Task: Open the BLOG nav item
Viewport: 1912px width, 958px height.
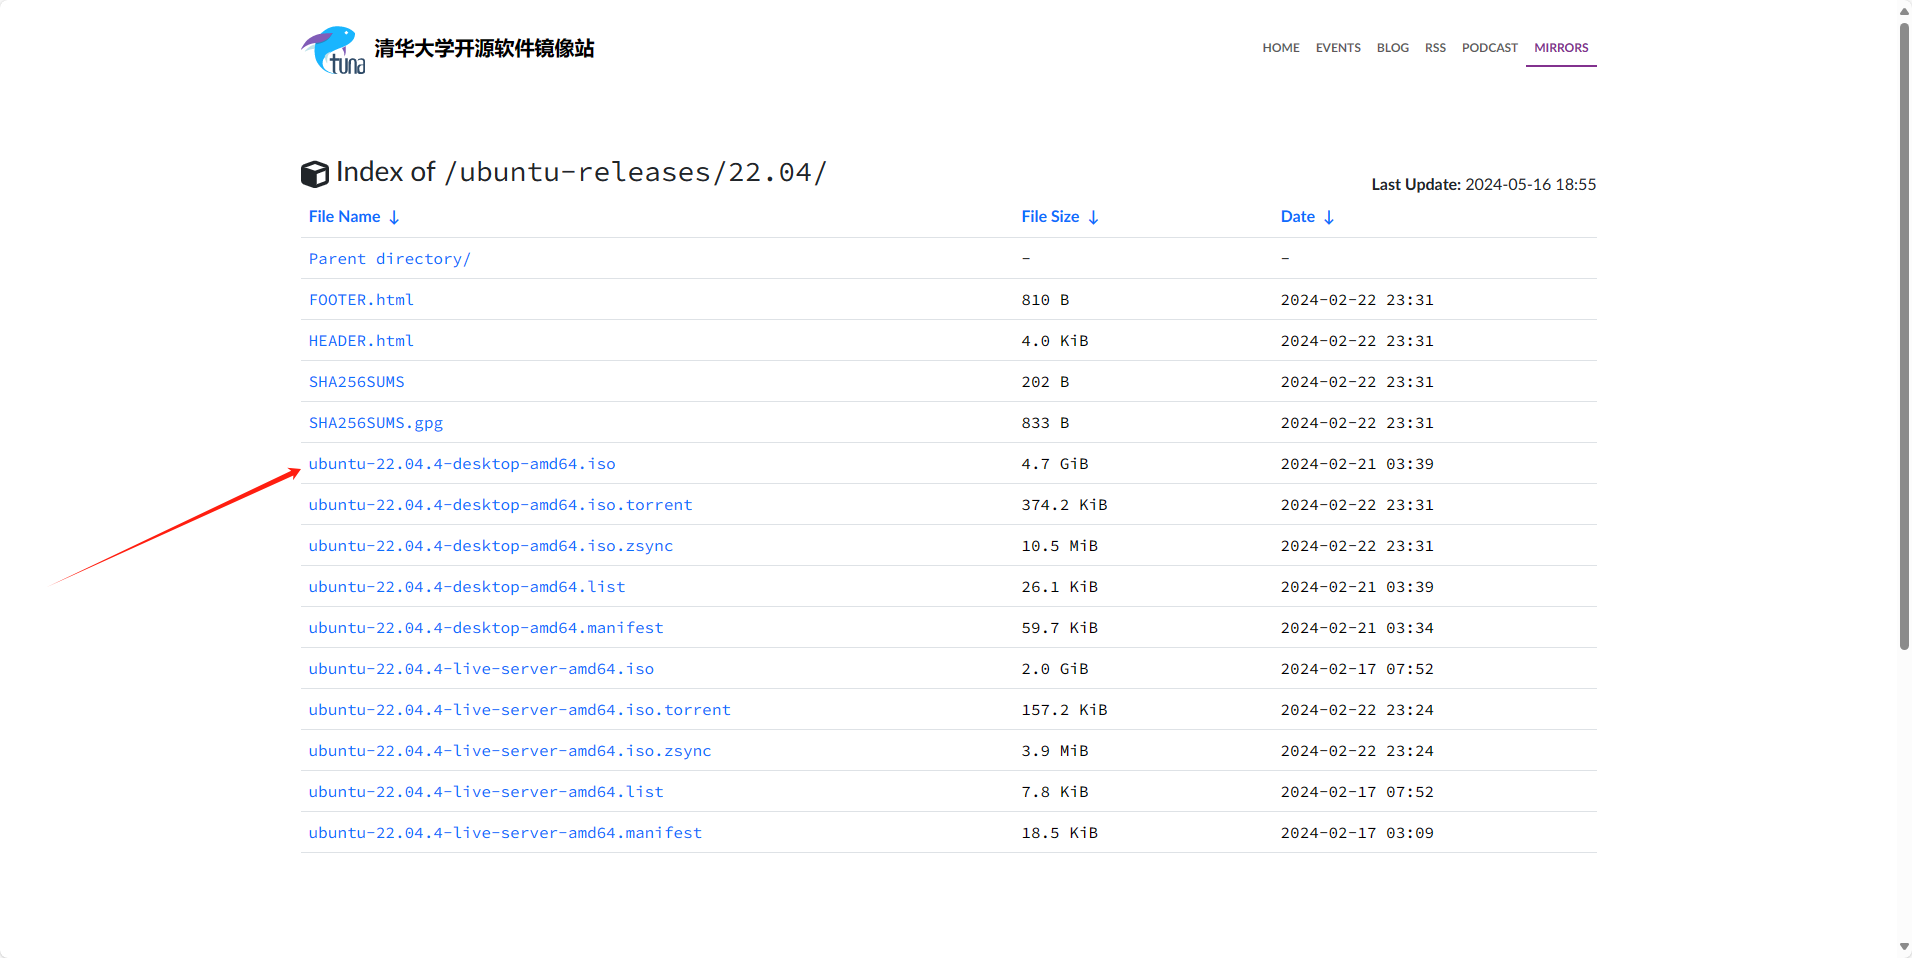Action: pyautogui.click(x=1392, y=48)
